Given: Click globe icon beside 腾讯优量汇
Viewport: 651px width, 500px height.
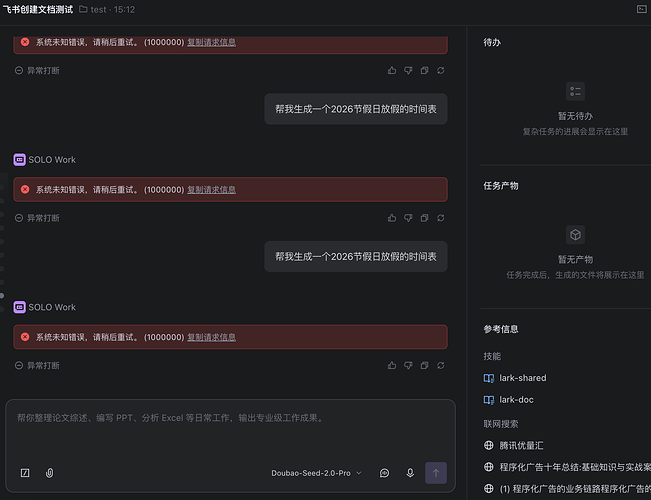Looking at the screenshot, I should (x=489, y=445).
